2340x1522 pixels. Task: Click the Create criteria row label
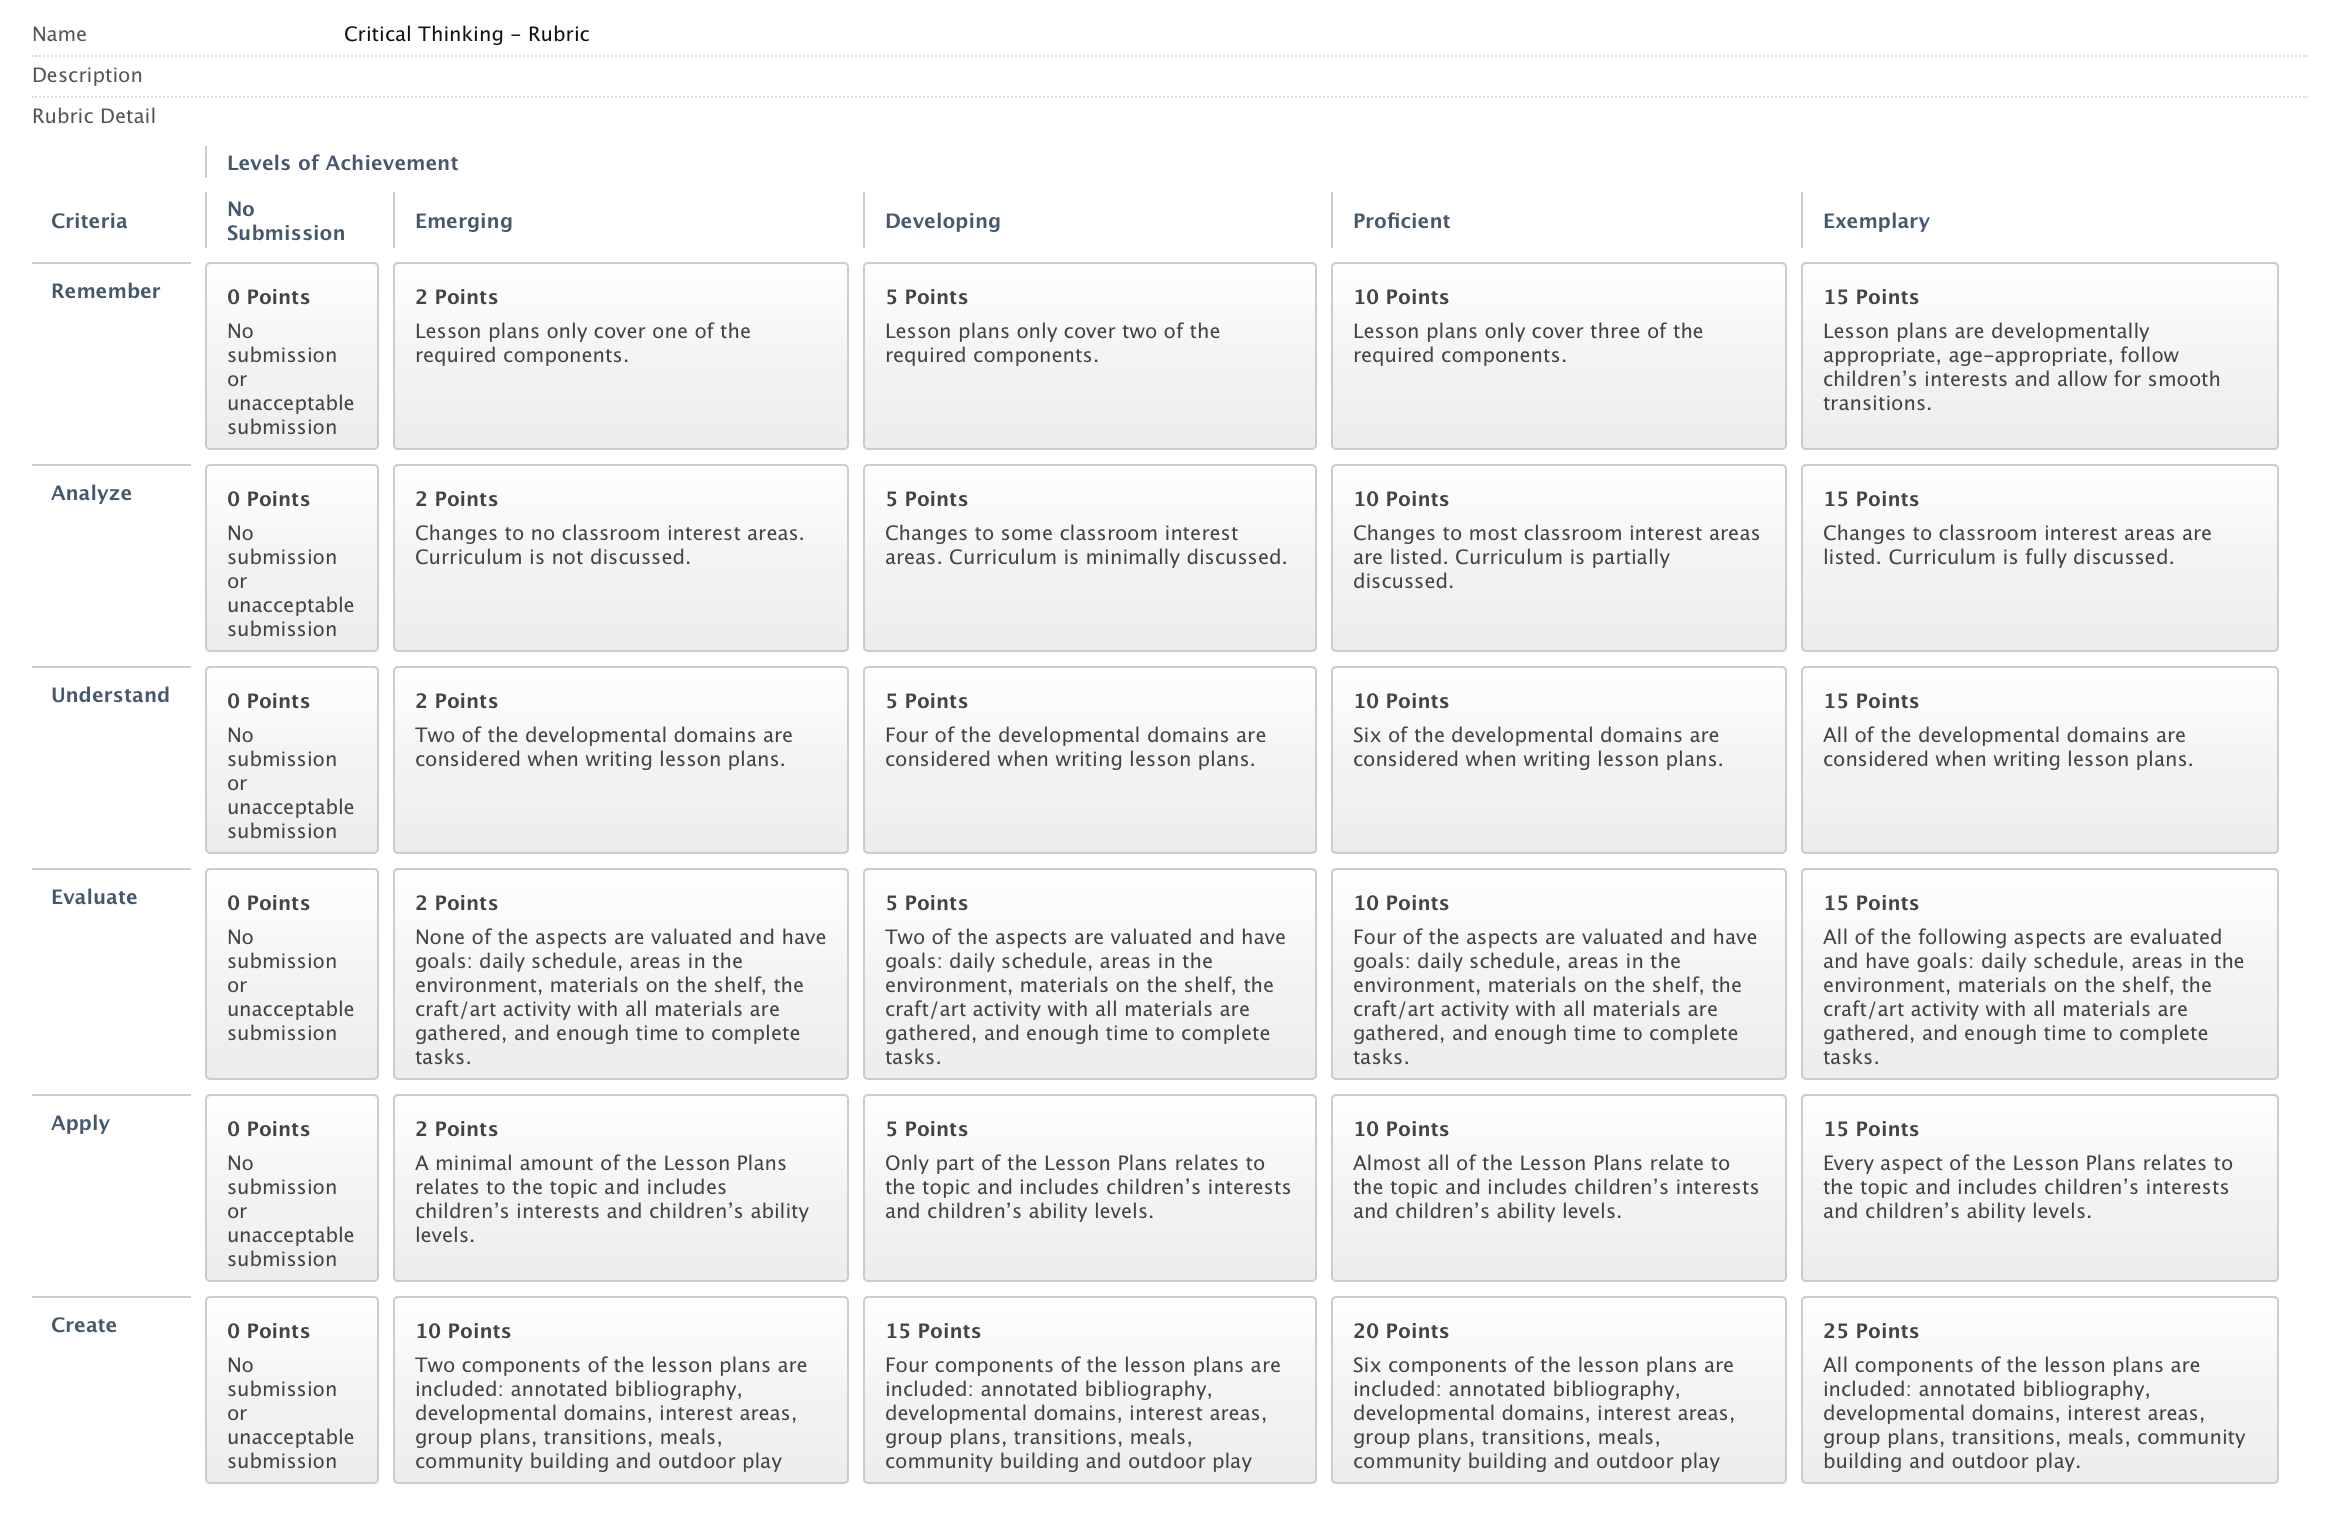tap(84, 1325)
